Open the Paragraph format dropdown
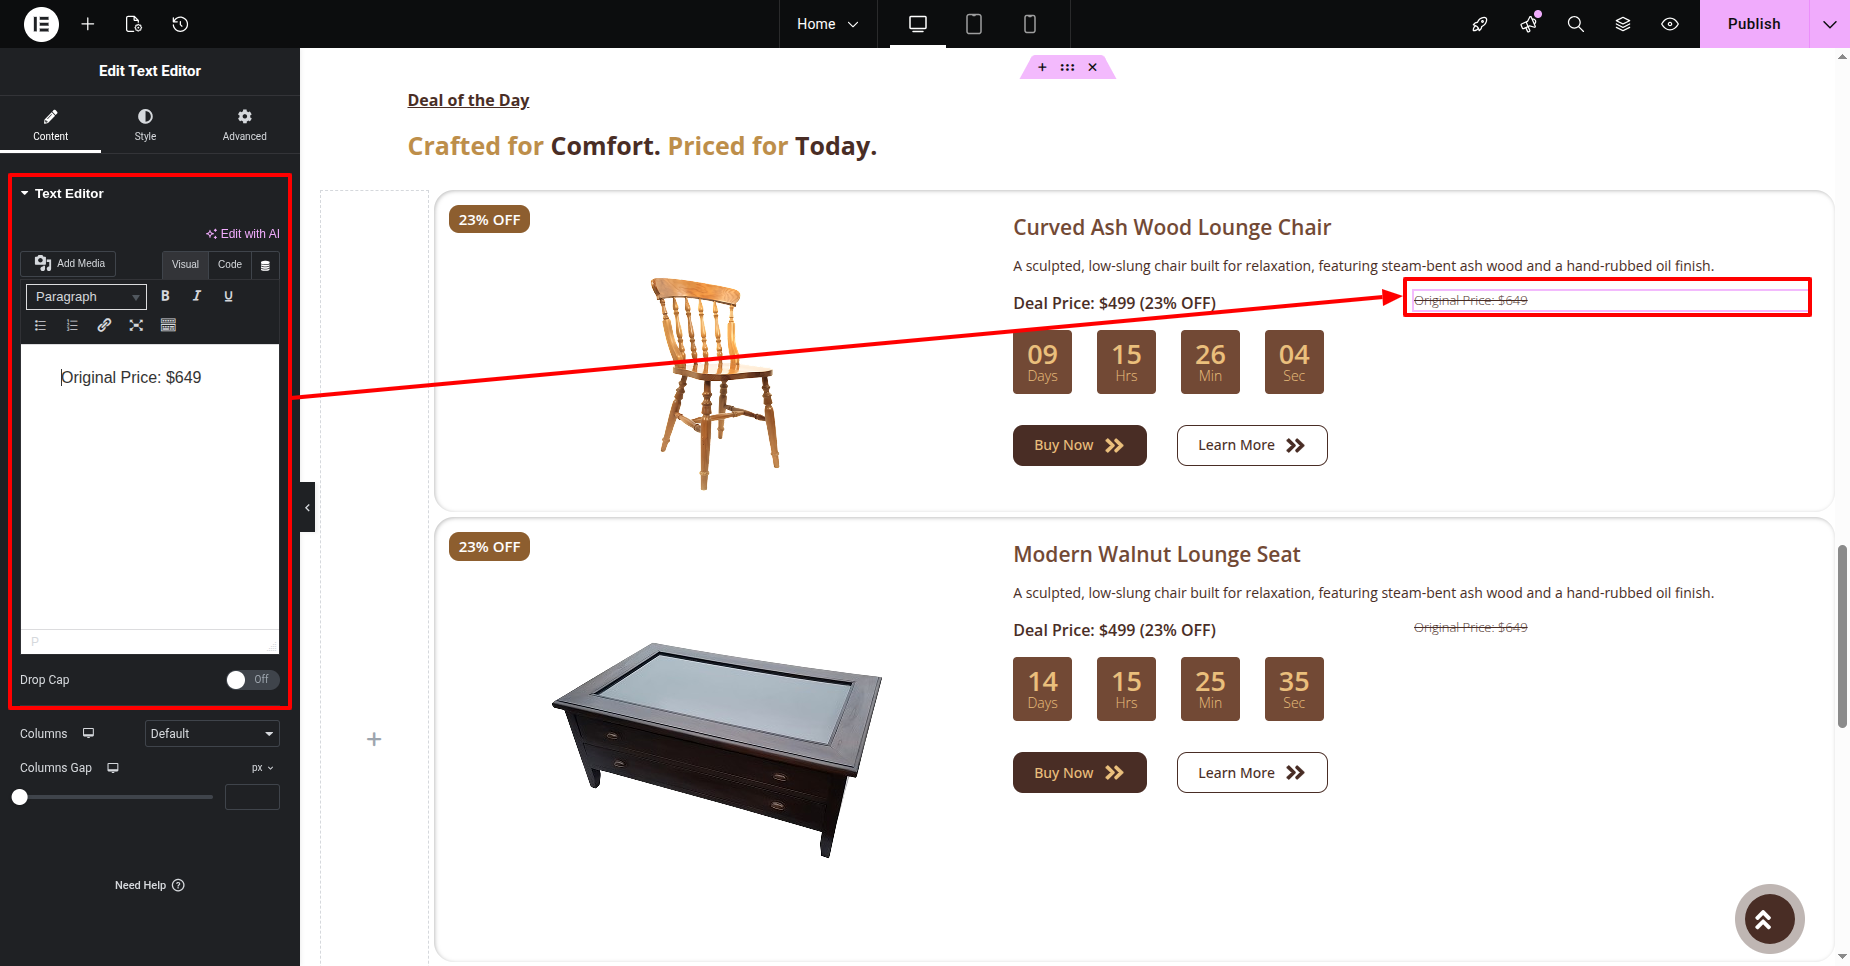Image resolution: width=1850 pixels, height=966 pixels. (x=86, y=297)
